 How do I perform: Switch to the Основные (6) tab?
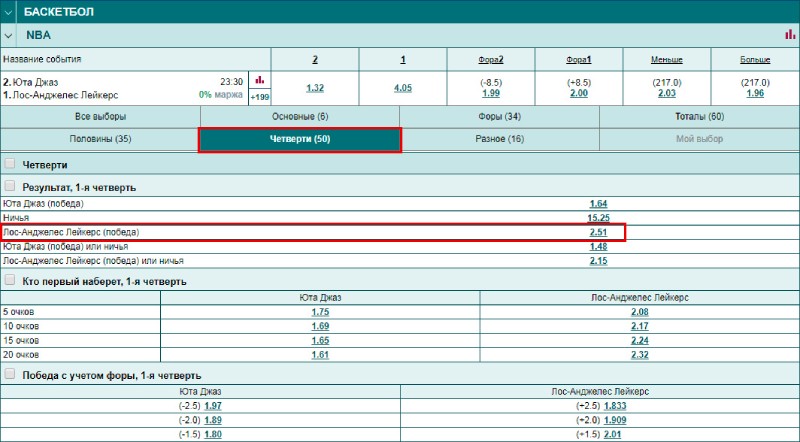(x=300, y=117)
